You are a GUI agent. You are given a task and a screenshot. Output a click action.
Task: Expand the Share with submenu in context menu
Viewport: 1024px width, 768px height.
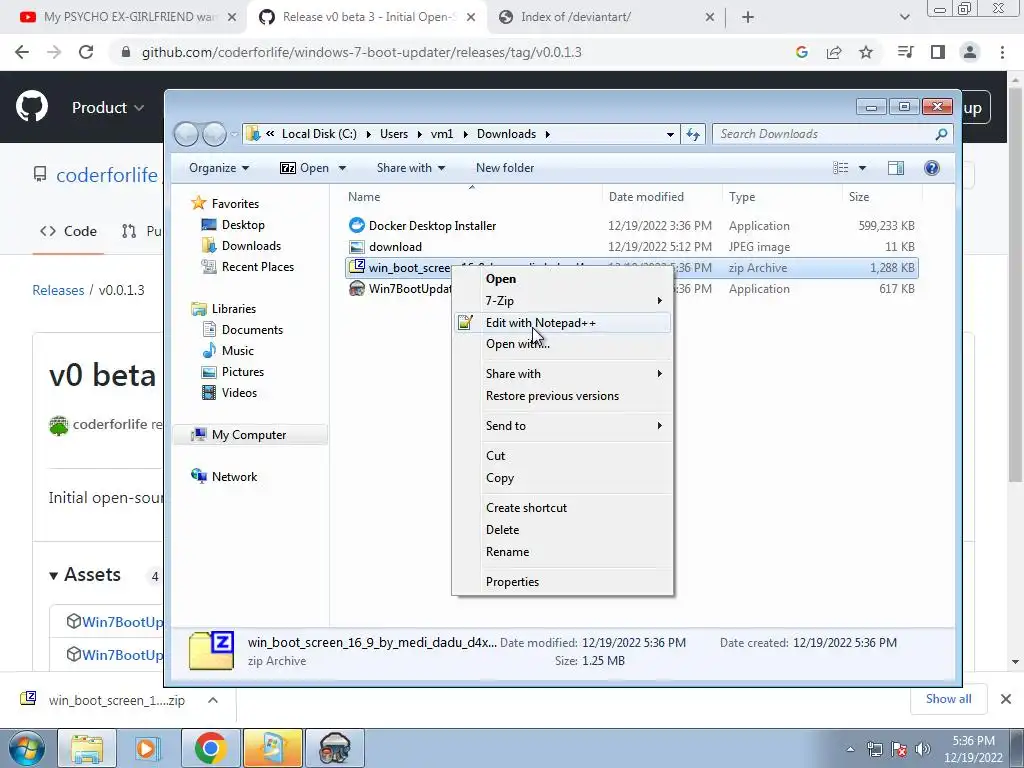[562, 374]
